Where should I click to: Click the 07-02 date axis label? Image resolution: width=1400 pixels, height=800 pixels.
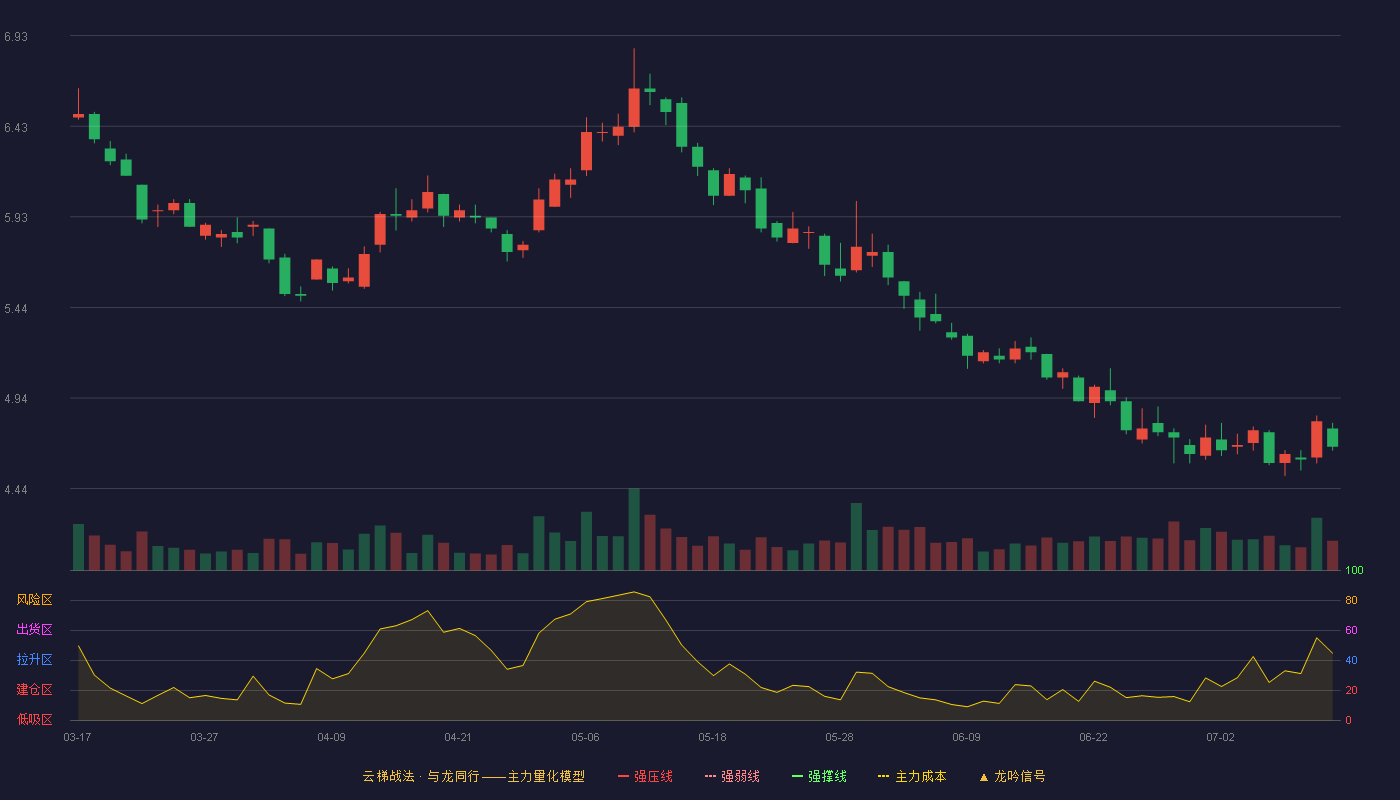(x=1220, y=737)
